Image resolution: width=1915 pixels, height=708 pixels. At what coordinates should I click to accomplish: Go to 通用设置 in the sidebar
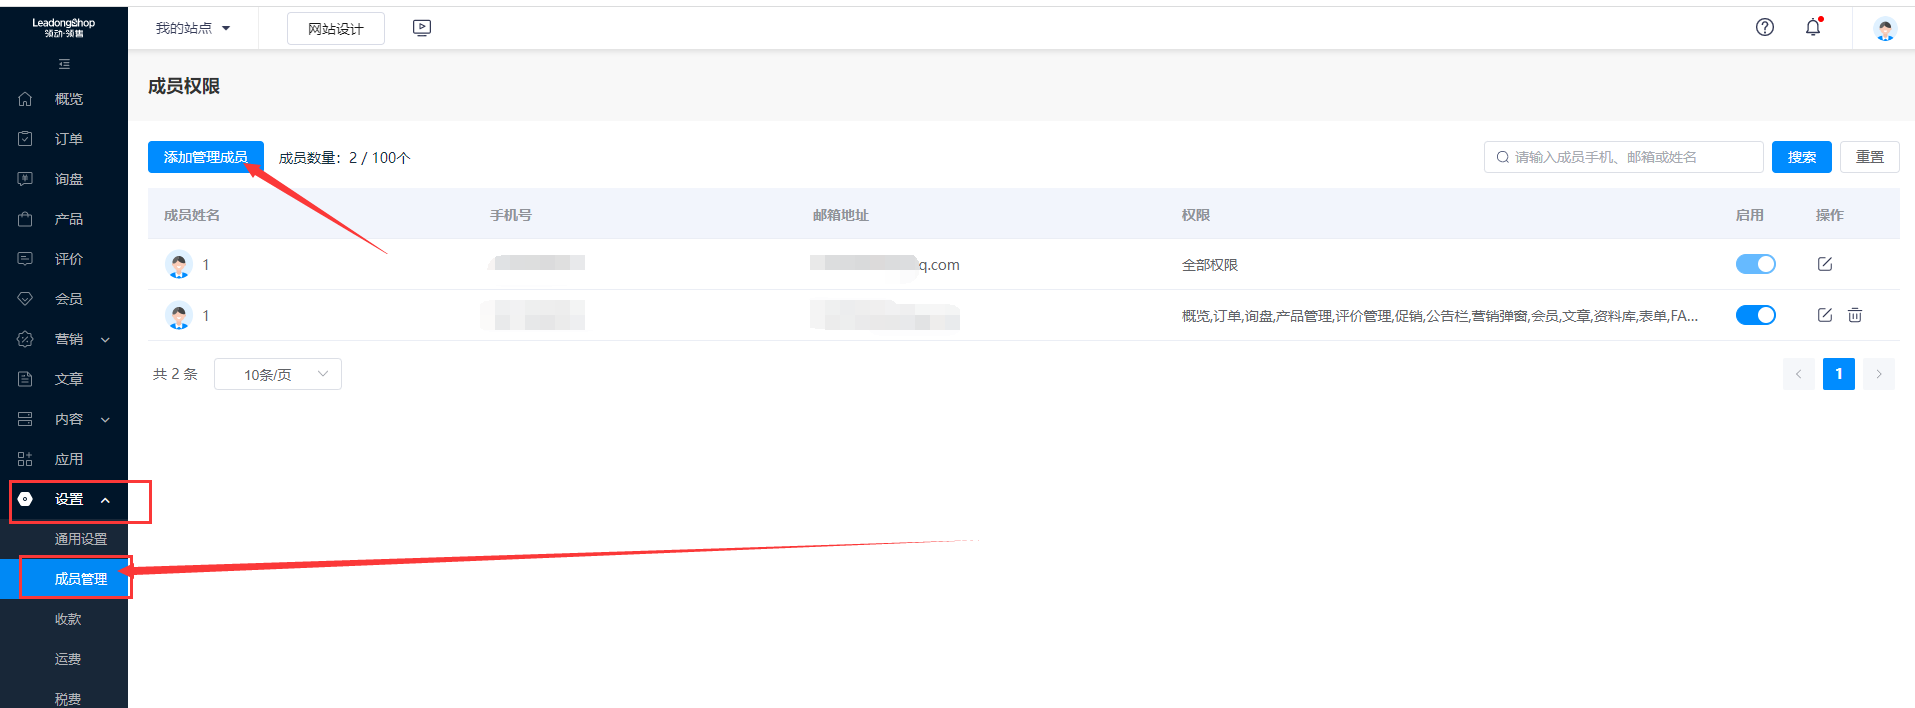coord(80,539)
